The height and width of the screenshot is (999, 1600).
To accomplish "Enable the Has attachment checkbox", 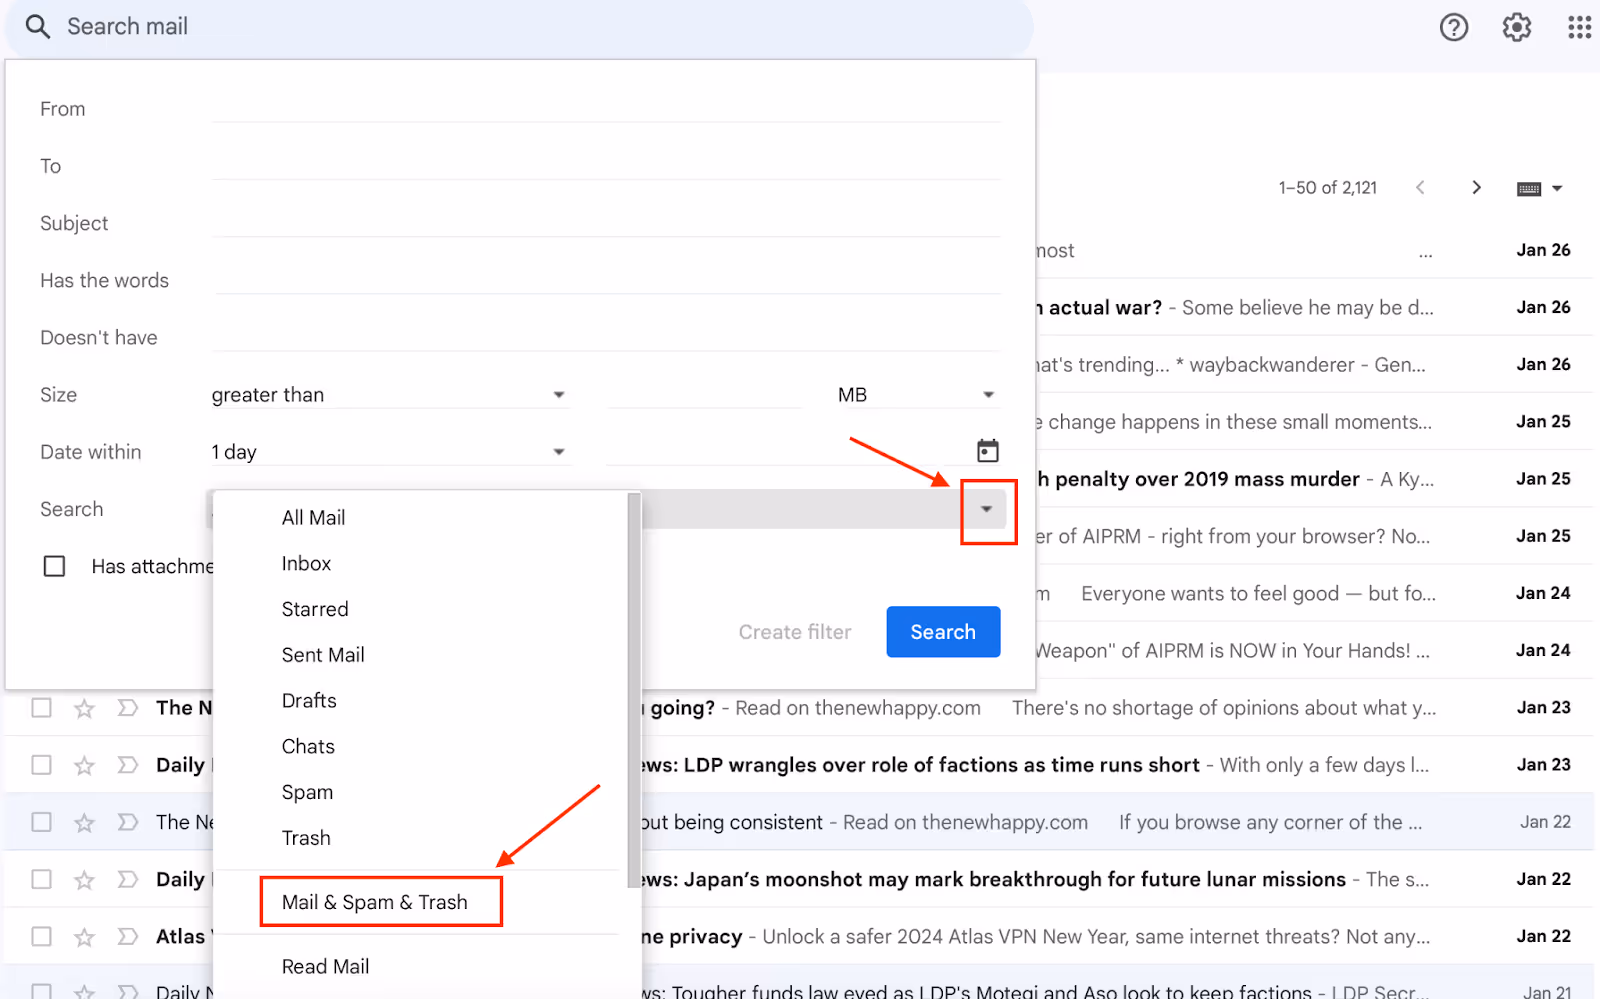I will (55, 566).
